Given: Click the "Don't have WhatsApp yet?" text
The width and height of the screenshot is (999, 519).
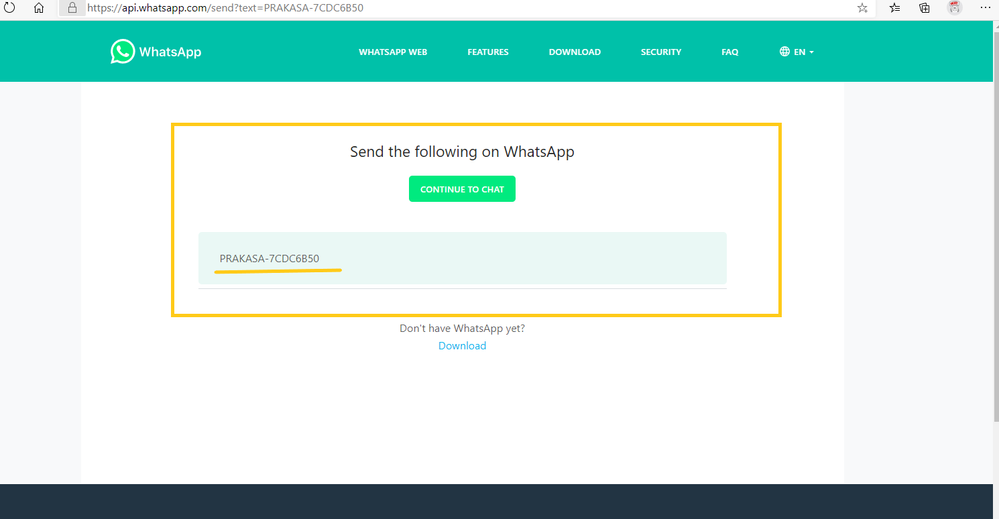Looking at the screenshot, I should coord(462,329).
